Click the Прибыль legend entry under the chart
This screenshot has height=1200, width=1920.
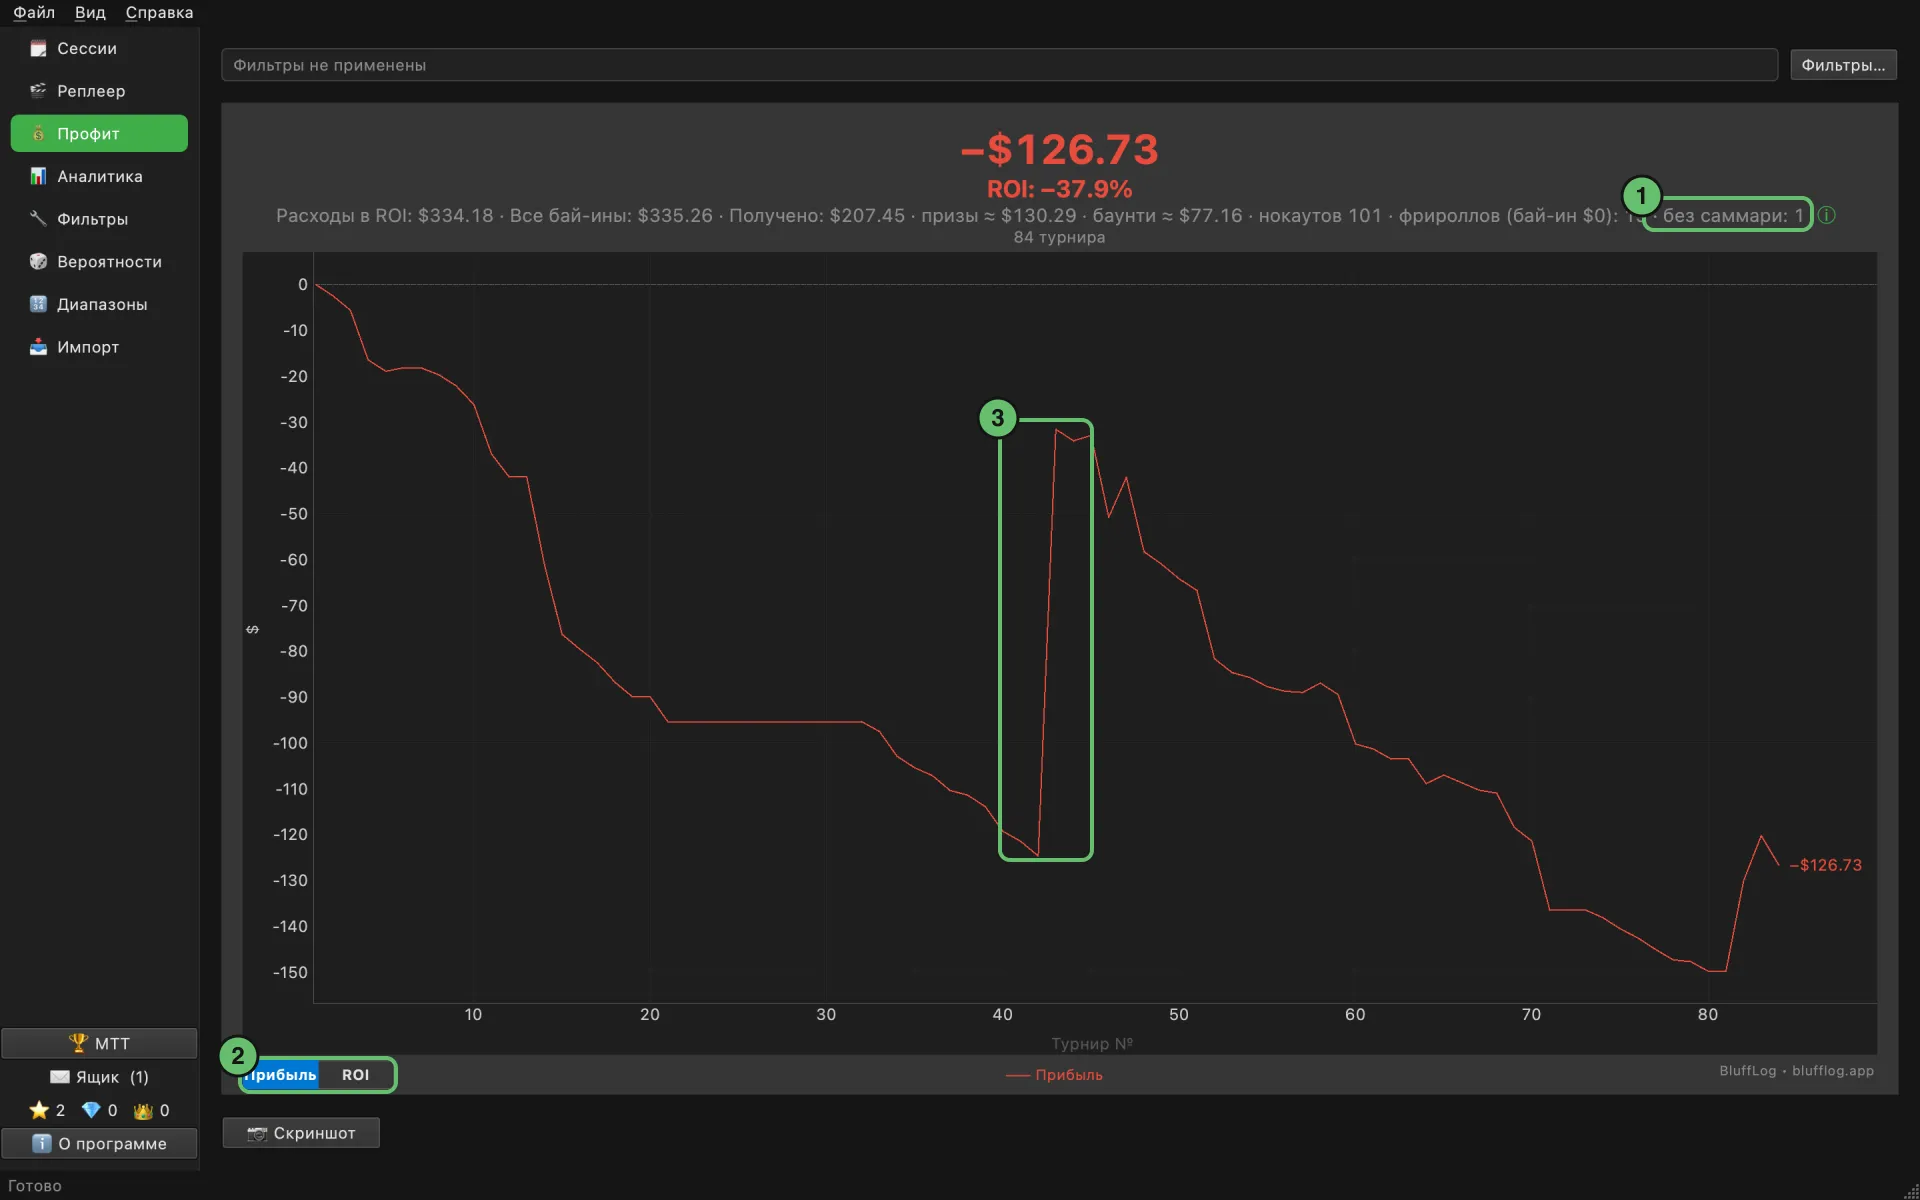click(1054, 1075)
